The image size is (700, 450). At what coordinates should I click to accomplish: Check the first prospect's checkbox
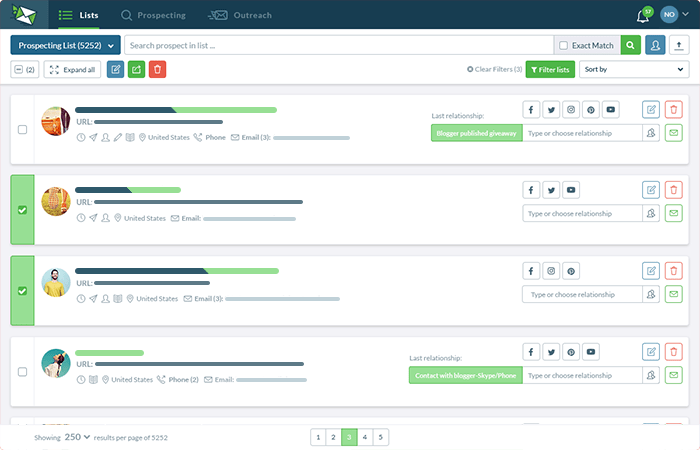pos(22,129)
